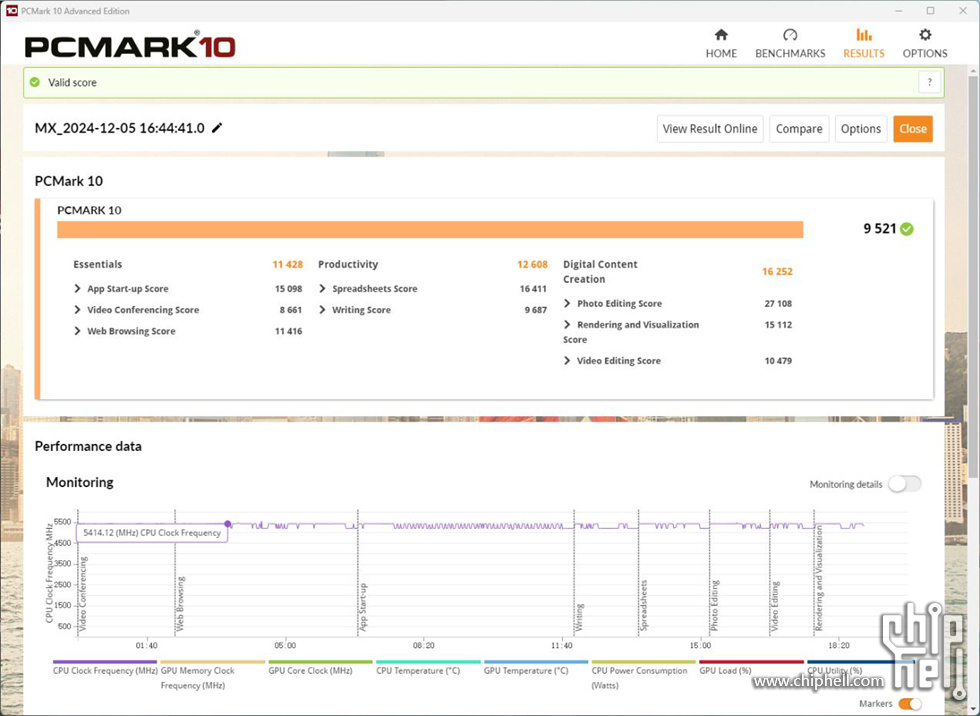Toggle GPU Load legend series
Viewport: 980px width, 716px height.
click(x=751, y=670)
